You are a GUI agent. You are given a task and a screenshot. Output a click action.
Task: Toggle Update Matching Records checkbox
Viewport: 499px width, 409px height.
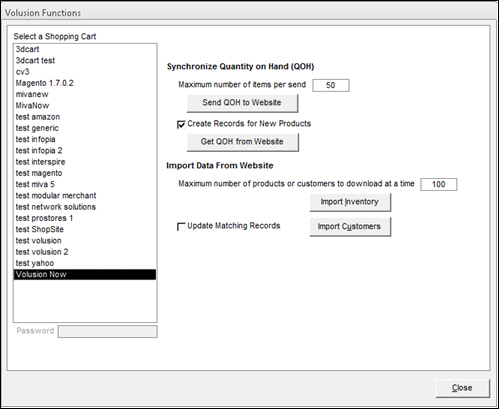click(x=181, y=227)
